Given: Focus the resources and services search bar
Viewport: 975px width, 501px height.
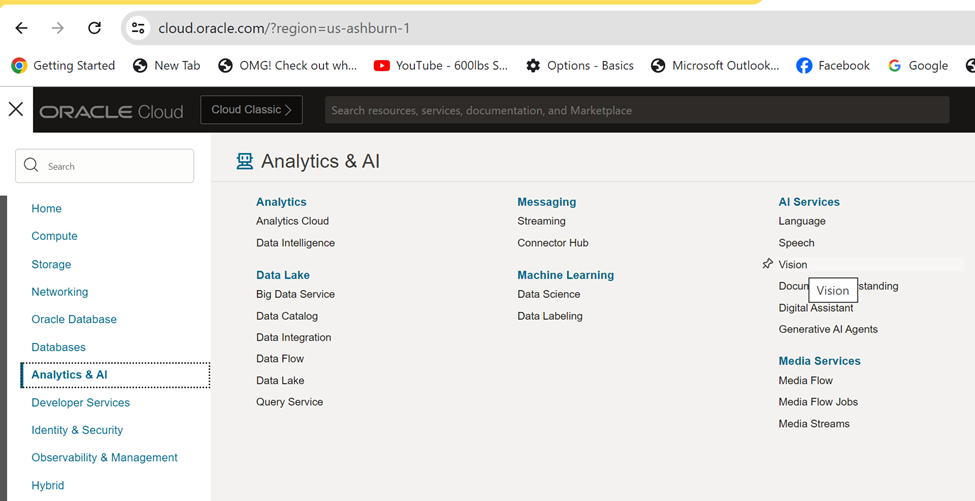Looking at the screenshot, I should click(x=637, y=110).
